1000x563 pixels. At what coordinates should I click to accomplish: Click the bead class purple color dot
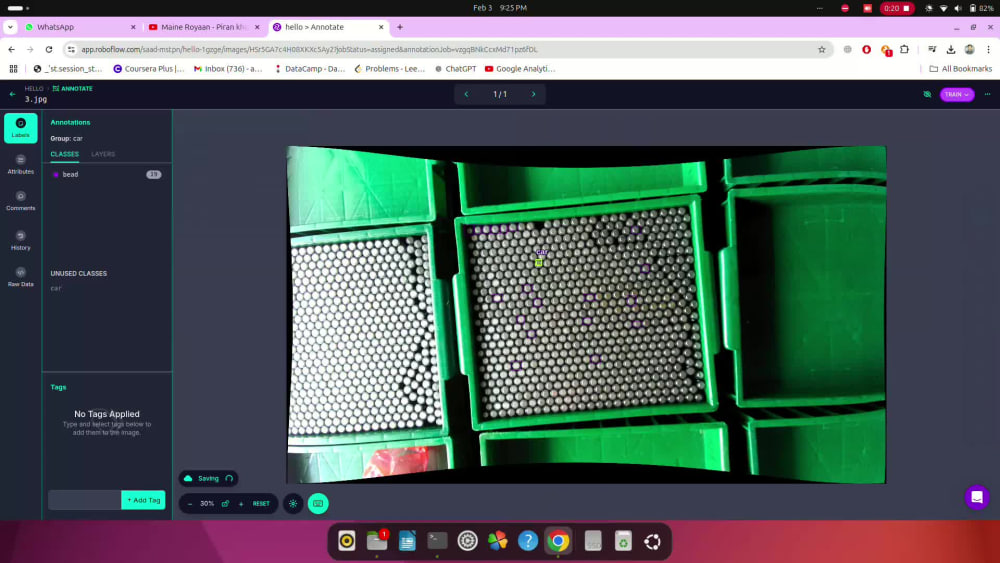point(56,174)
